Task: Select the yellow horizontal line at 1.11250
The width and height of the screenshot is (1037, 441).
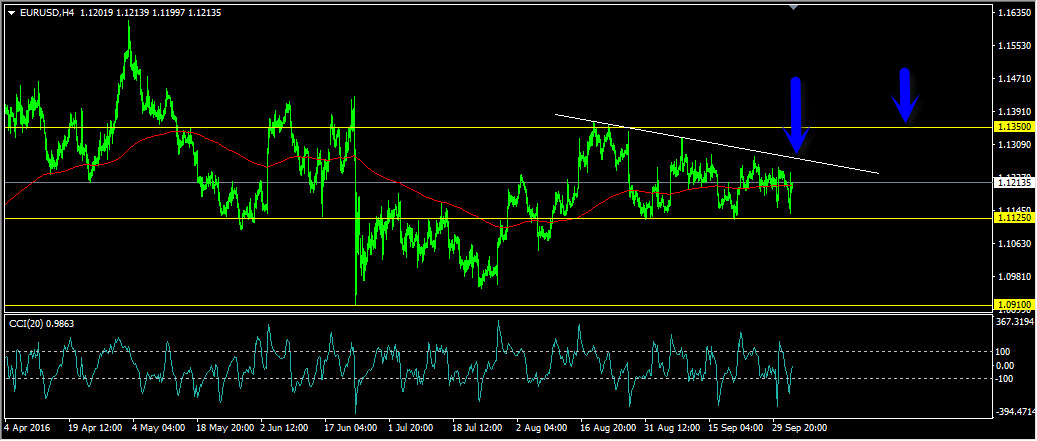Action: (x=499, y=218)
